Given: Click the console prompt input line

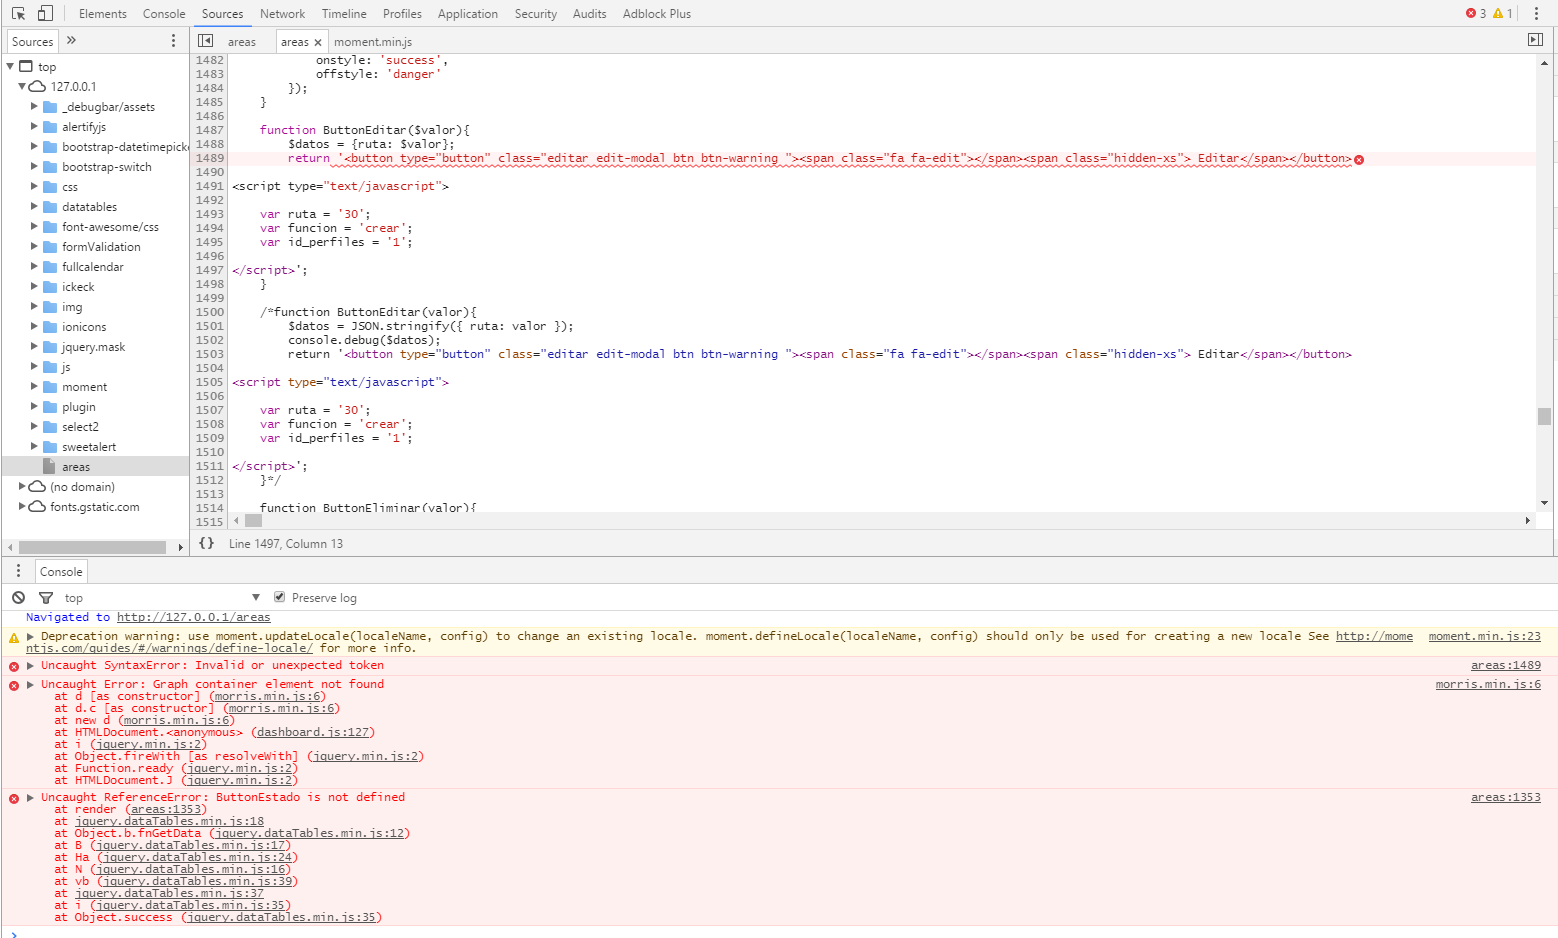Looking at the screenshot, I should 780,933.
